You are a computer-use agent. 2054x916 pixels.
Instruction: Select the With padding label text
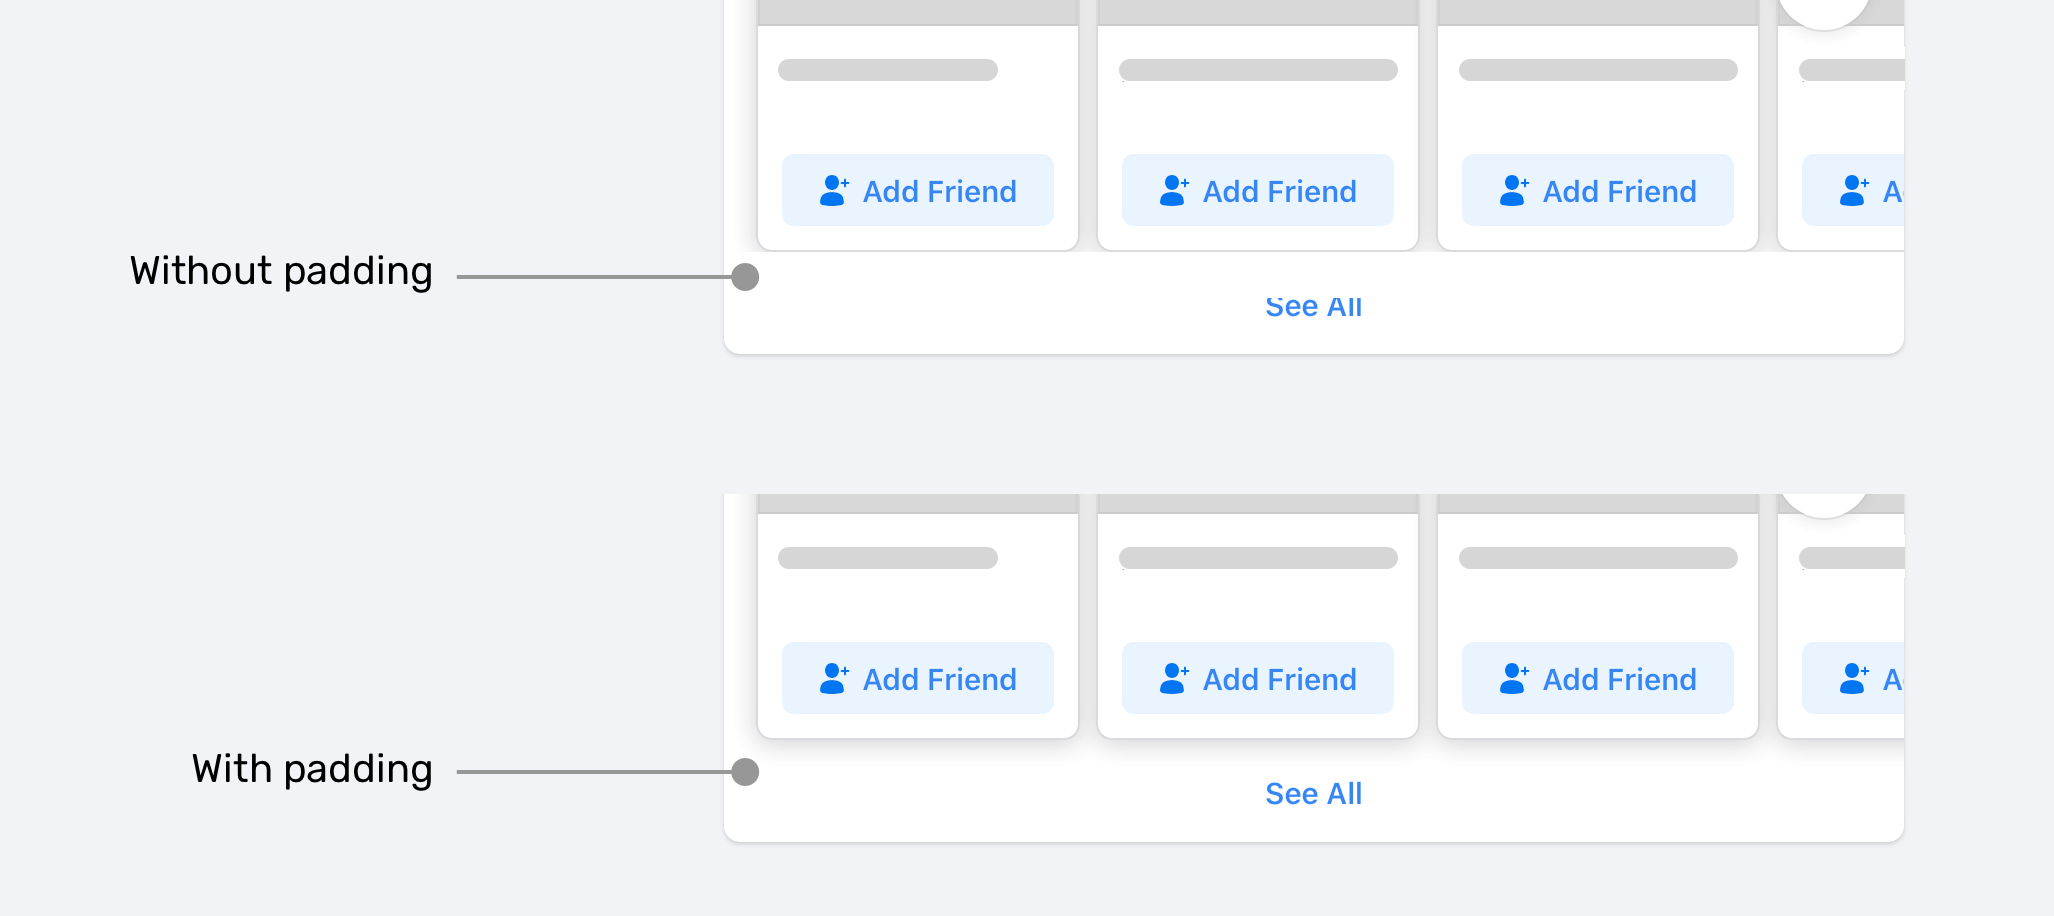pos(312,769)
